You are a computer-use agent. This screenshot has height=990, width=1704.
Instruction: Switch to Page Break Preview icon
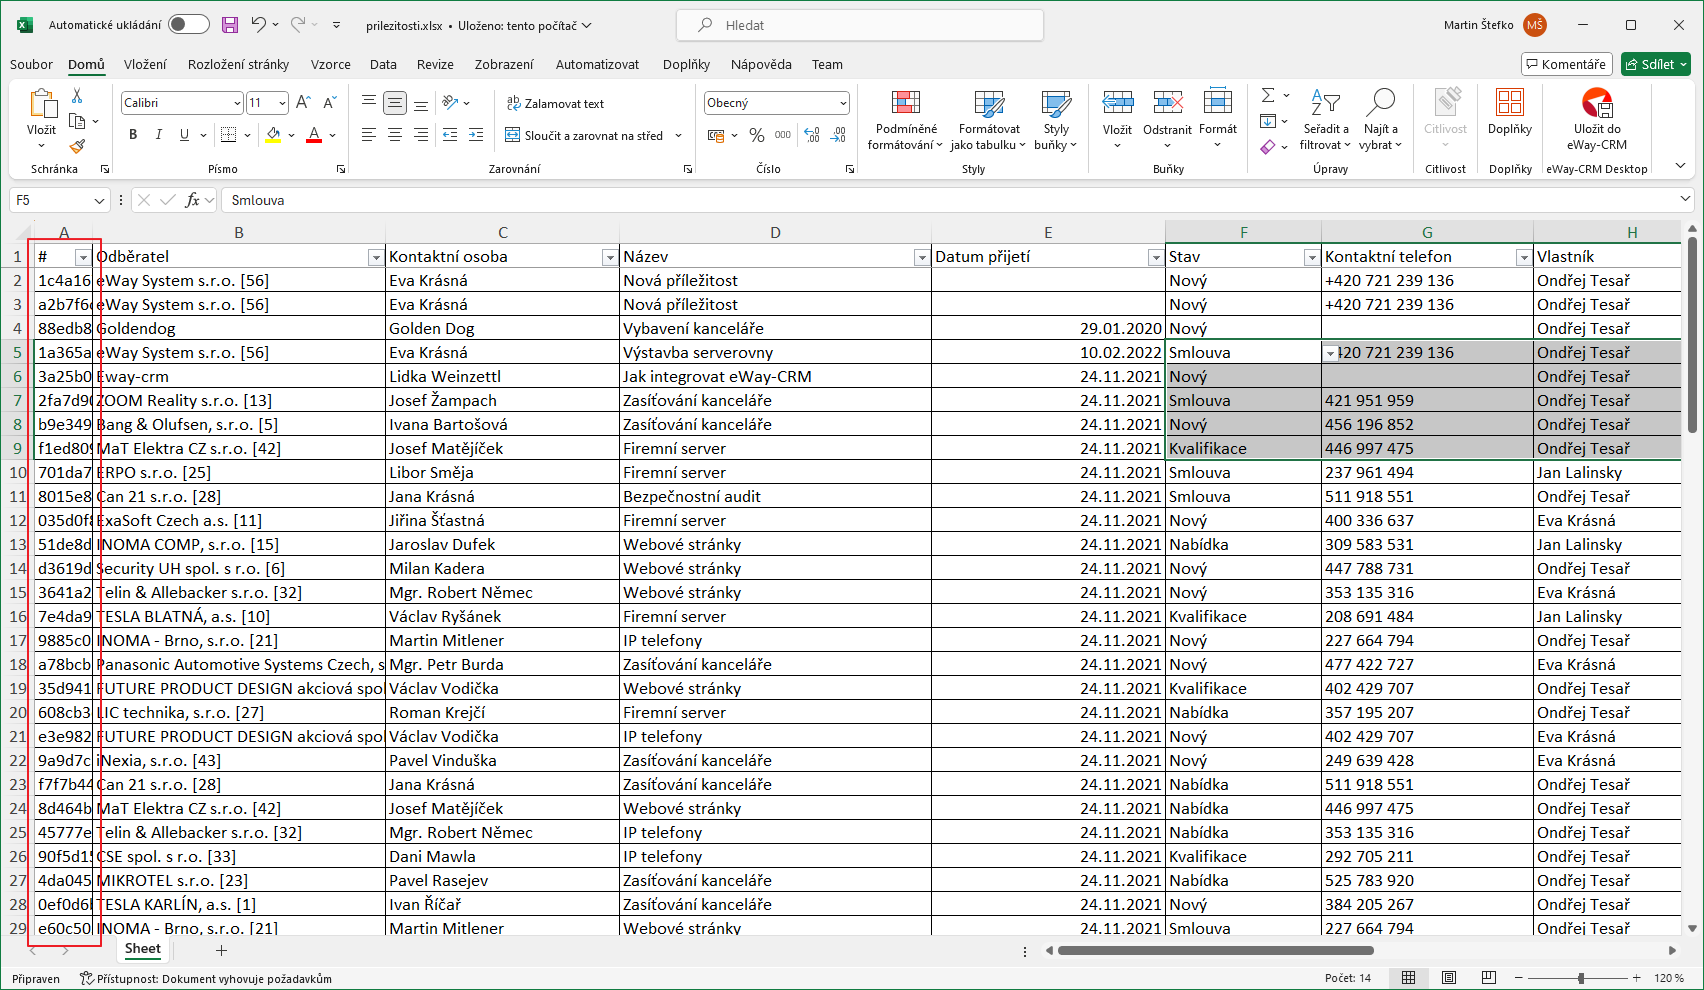[x=1488, y=977]
